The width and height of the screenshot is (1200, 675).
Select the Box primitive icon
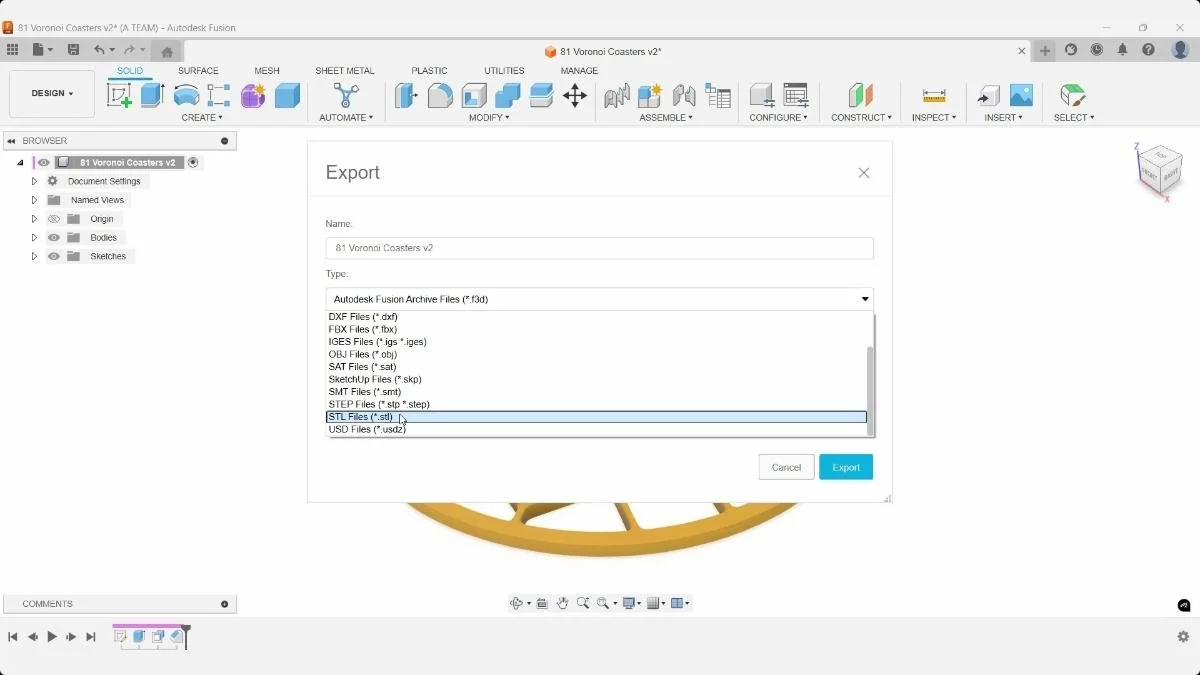point(287,95)
